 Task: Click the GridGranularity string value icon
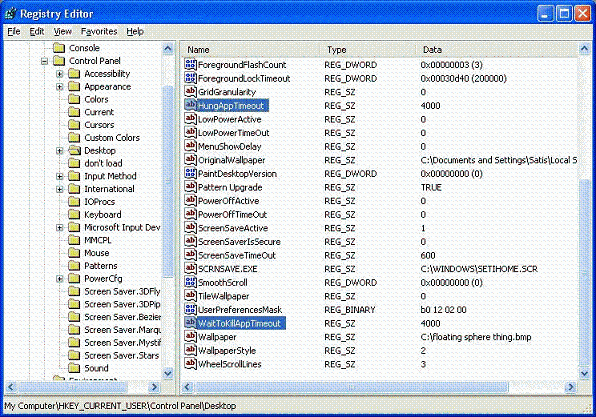(190, 92)
